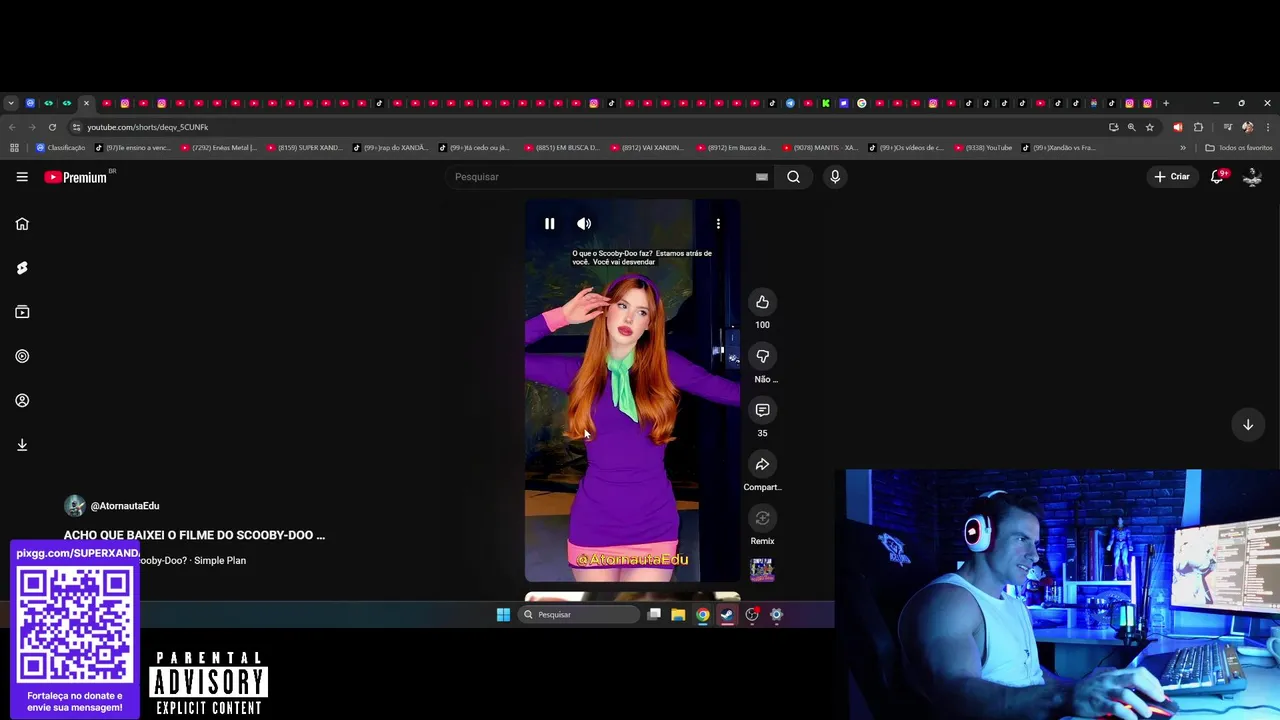
Task: Open the Simple Plan sound thumbnail
Action: (762, 570)
